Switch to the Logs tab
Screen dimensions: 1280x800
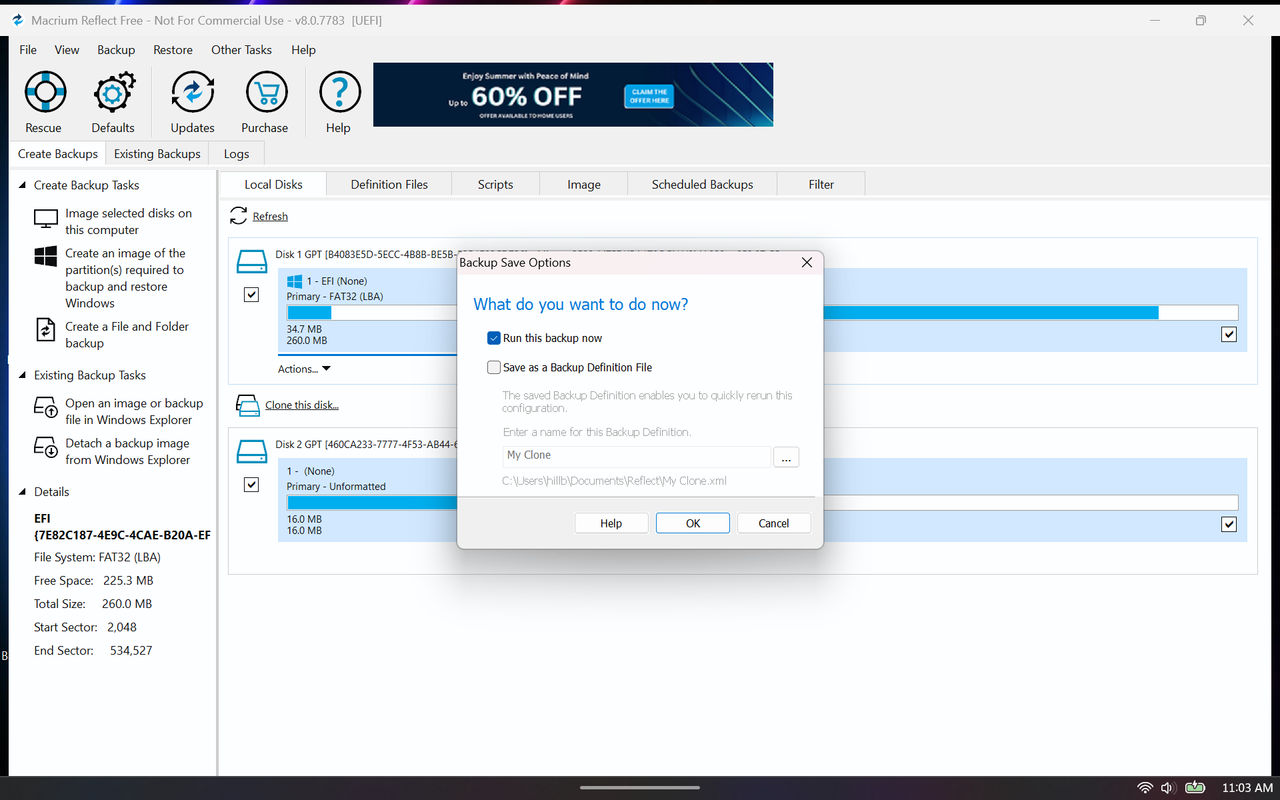click(x=237, y=154)
